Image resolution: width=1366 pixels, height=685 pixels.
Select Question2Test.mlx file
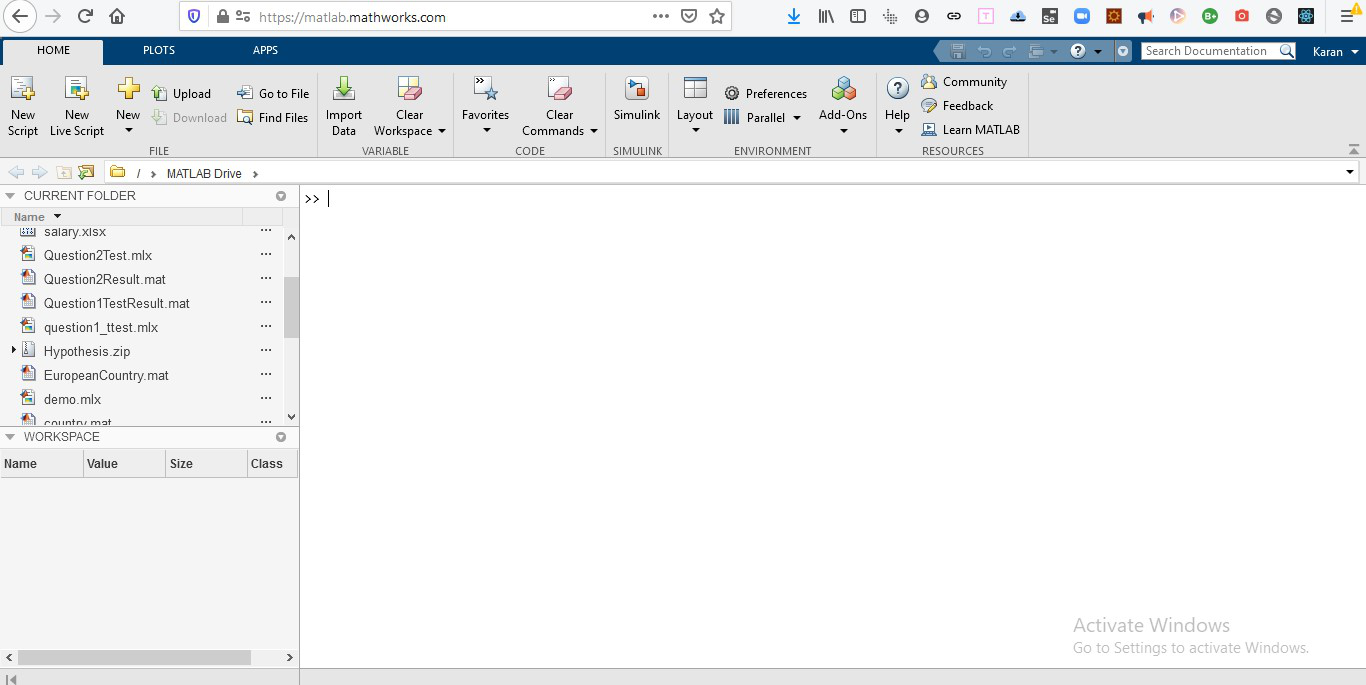(x=98, y=255)
